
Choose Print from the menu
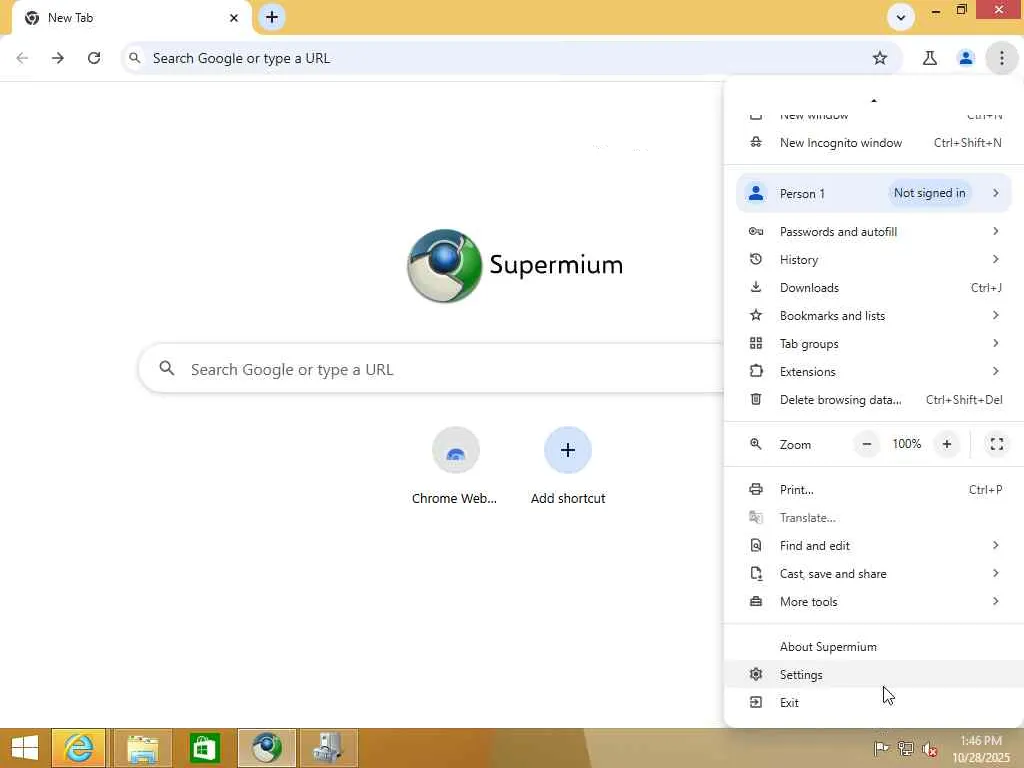point(874,490)
